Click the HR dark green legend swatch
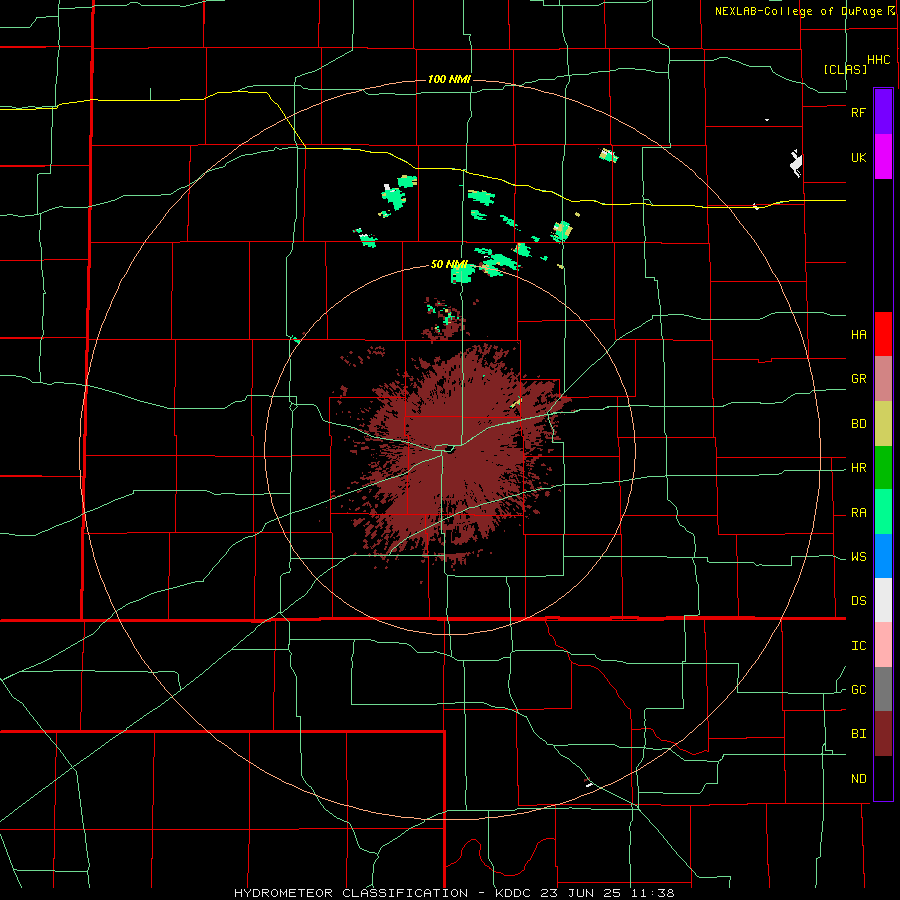 click(883, 468)
